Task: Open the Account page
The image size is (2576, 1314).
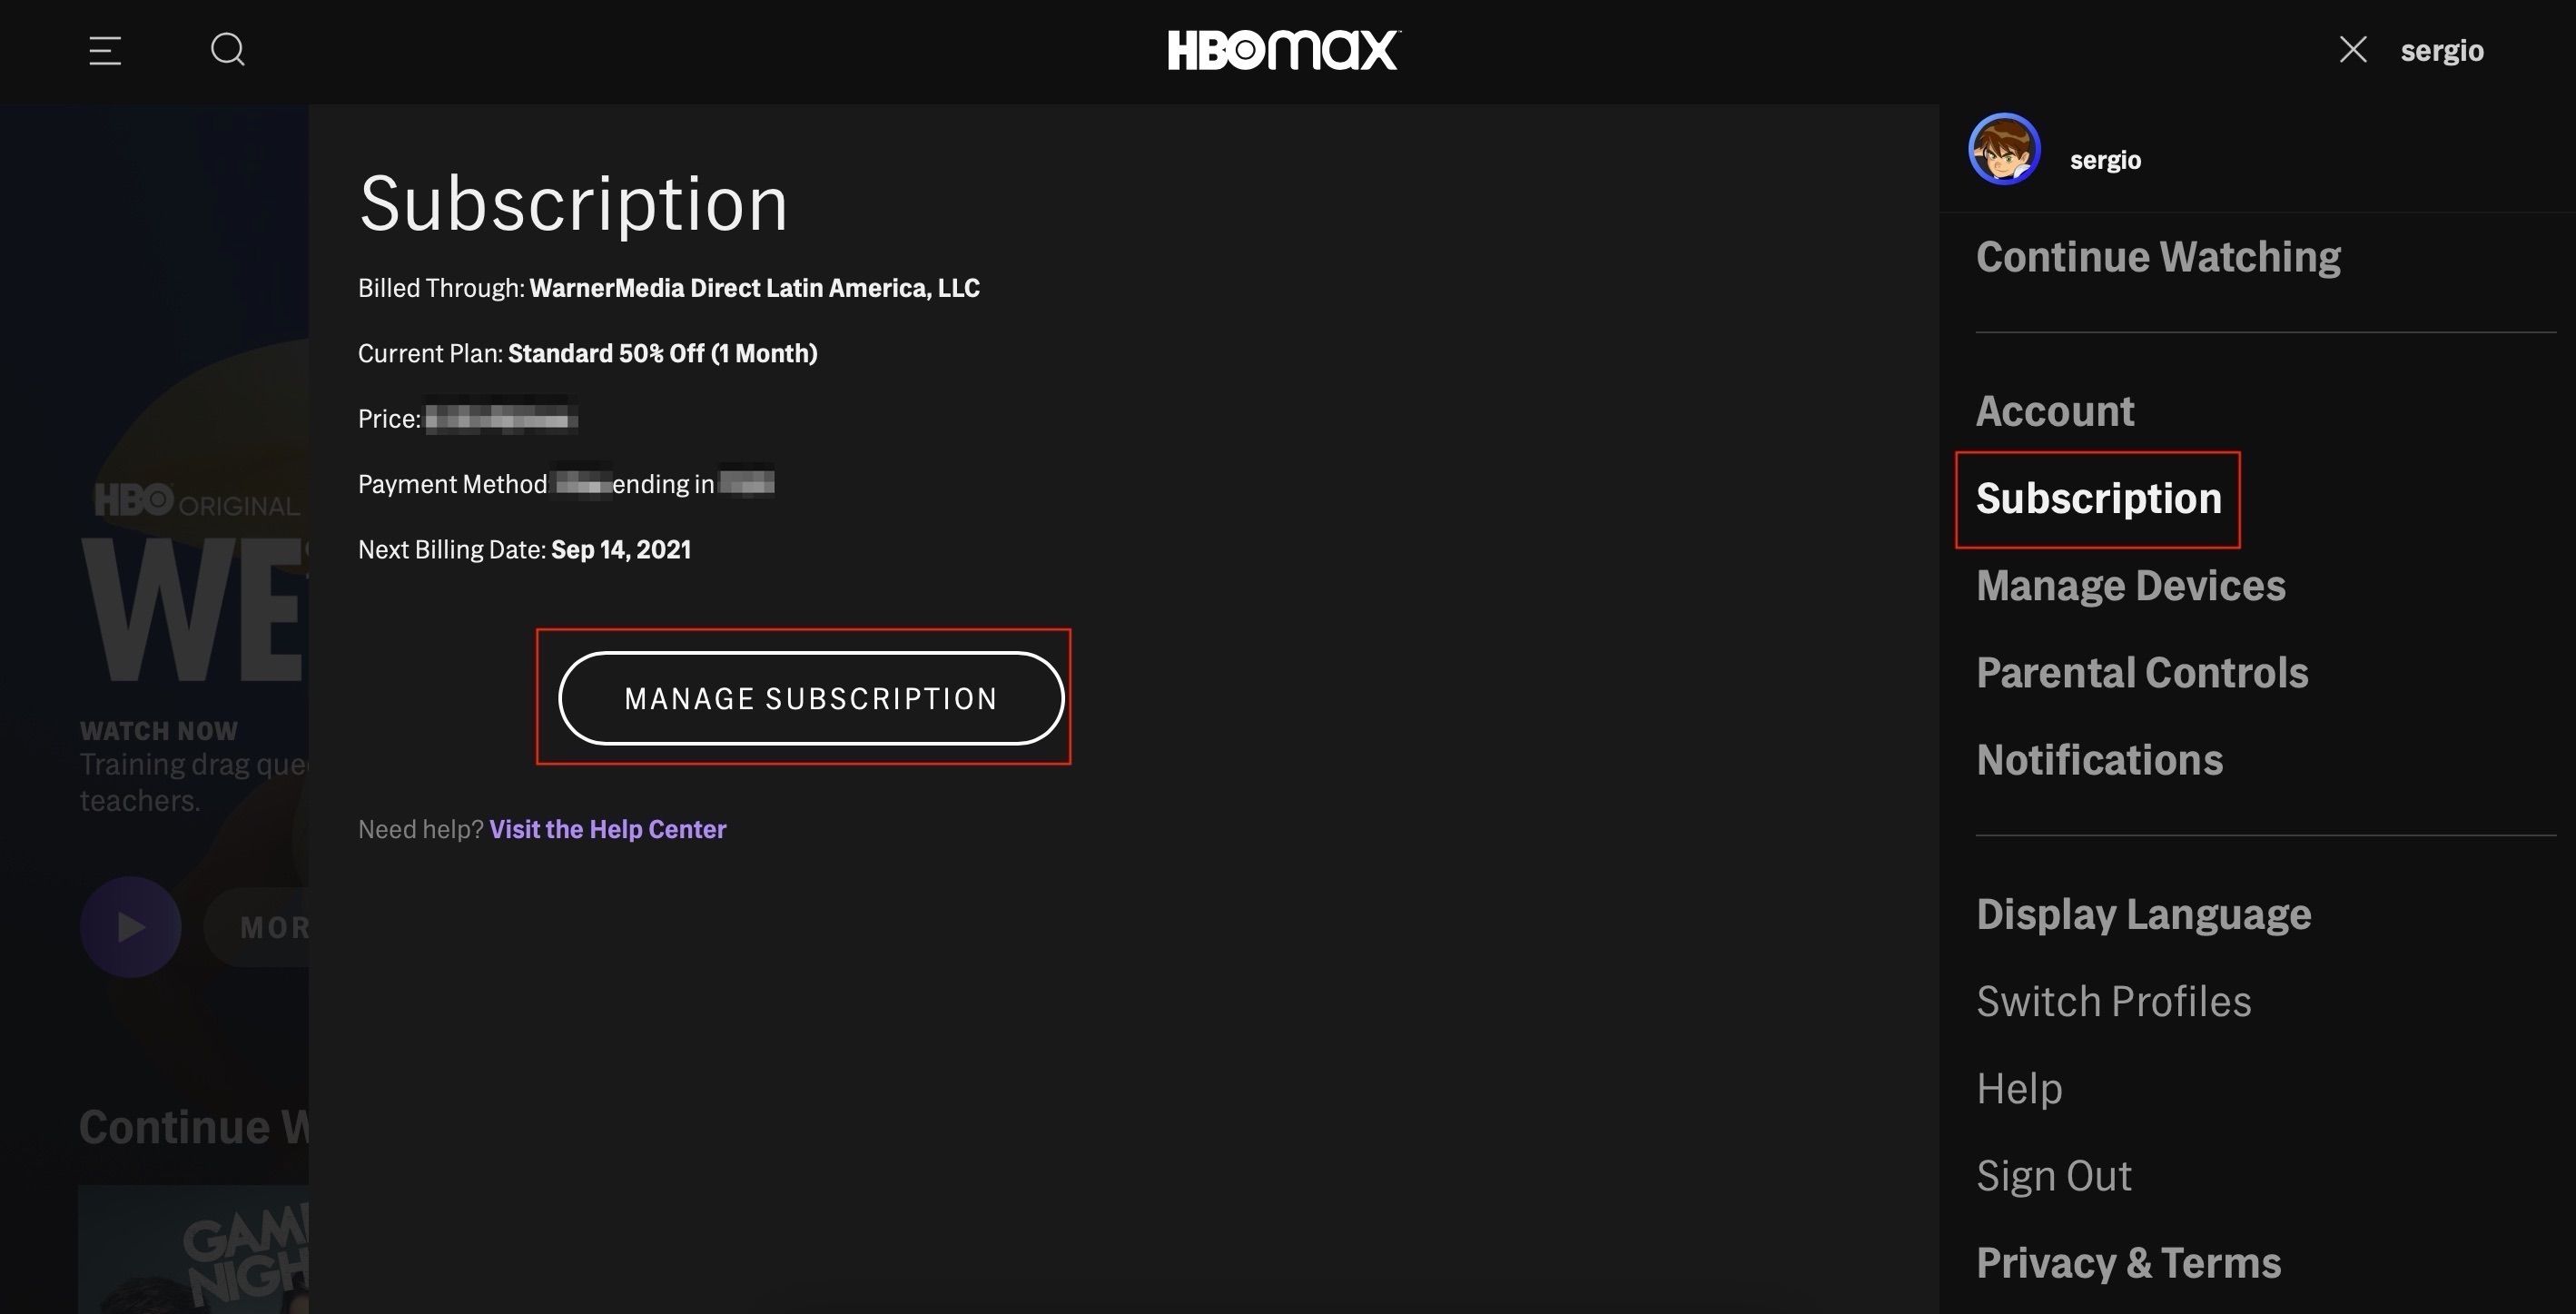Action: coord(2055,410)
